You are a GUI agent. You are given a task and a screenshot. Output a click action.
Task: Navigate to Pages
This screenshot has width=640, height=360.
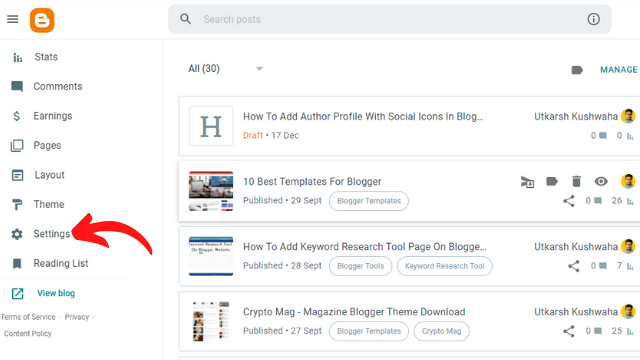(x=47, y=145)
